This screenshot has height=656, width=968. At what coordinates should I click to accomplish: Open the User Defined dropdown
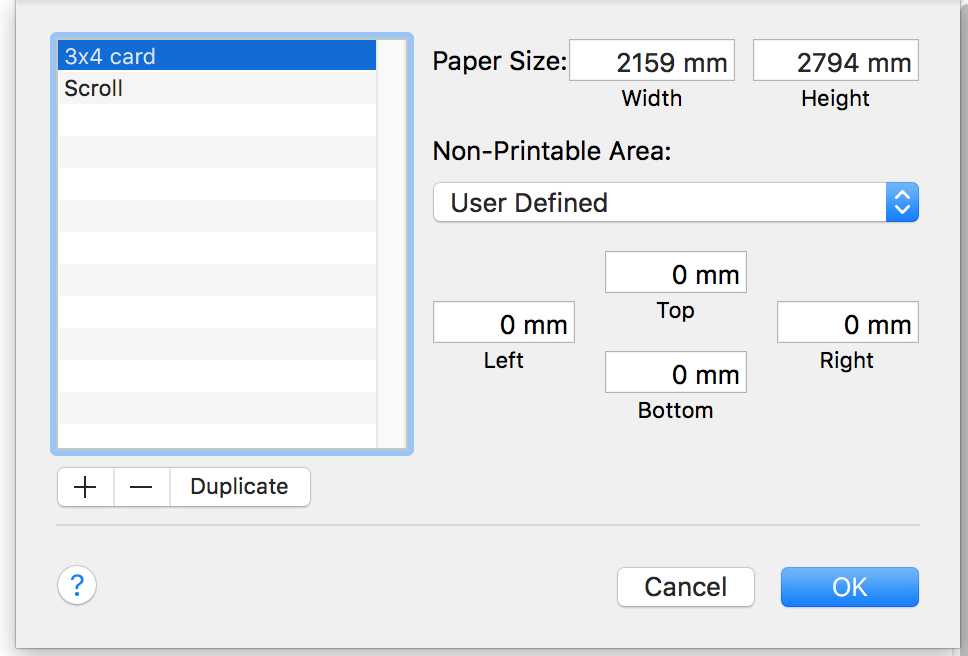[x=660, y=203]
